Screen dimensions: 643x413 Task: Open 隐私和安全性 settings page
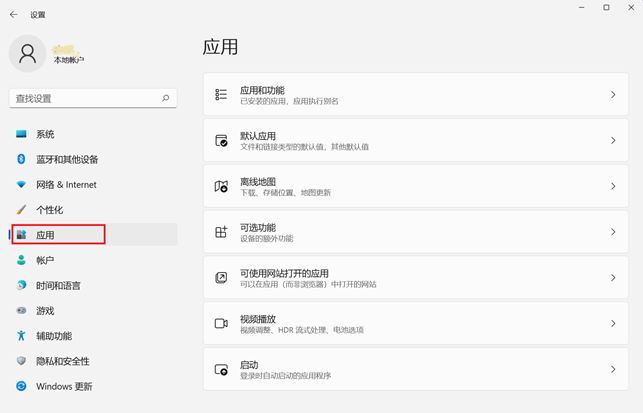click(x=62, y=361)
